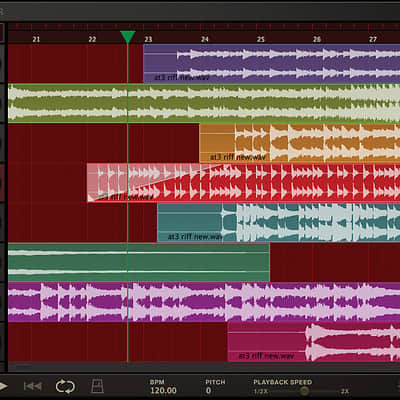Click the Pitch value 0

pos(208,390)
